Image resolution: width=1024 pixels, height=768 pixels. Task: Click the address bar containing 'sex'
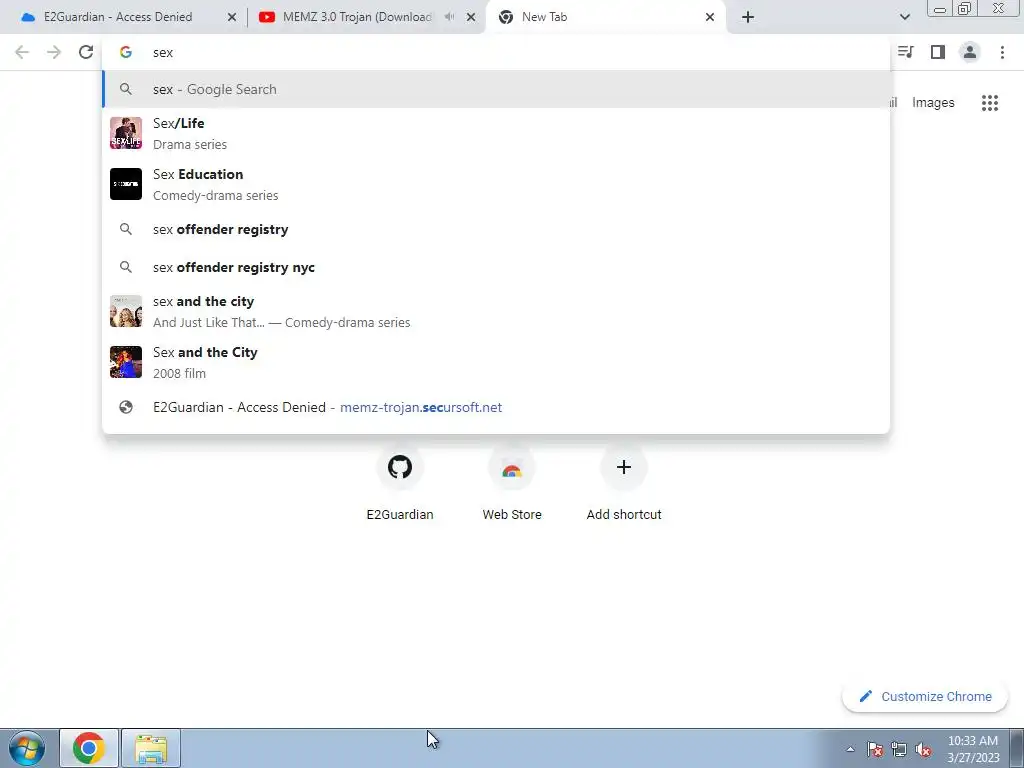click(496, 52)
